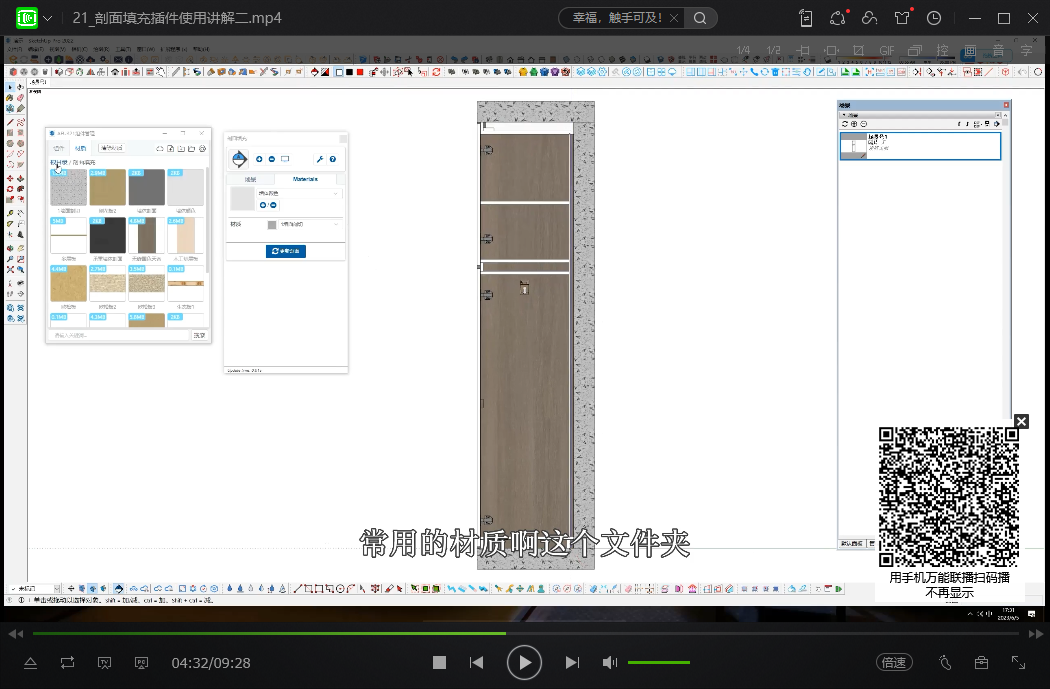Enter fullscreen mode

pyautogui.click(x=1019, y=662)
